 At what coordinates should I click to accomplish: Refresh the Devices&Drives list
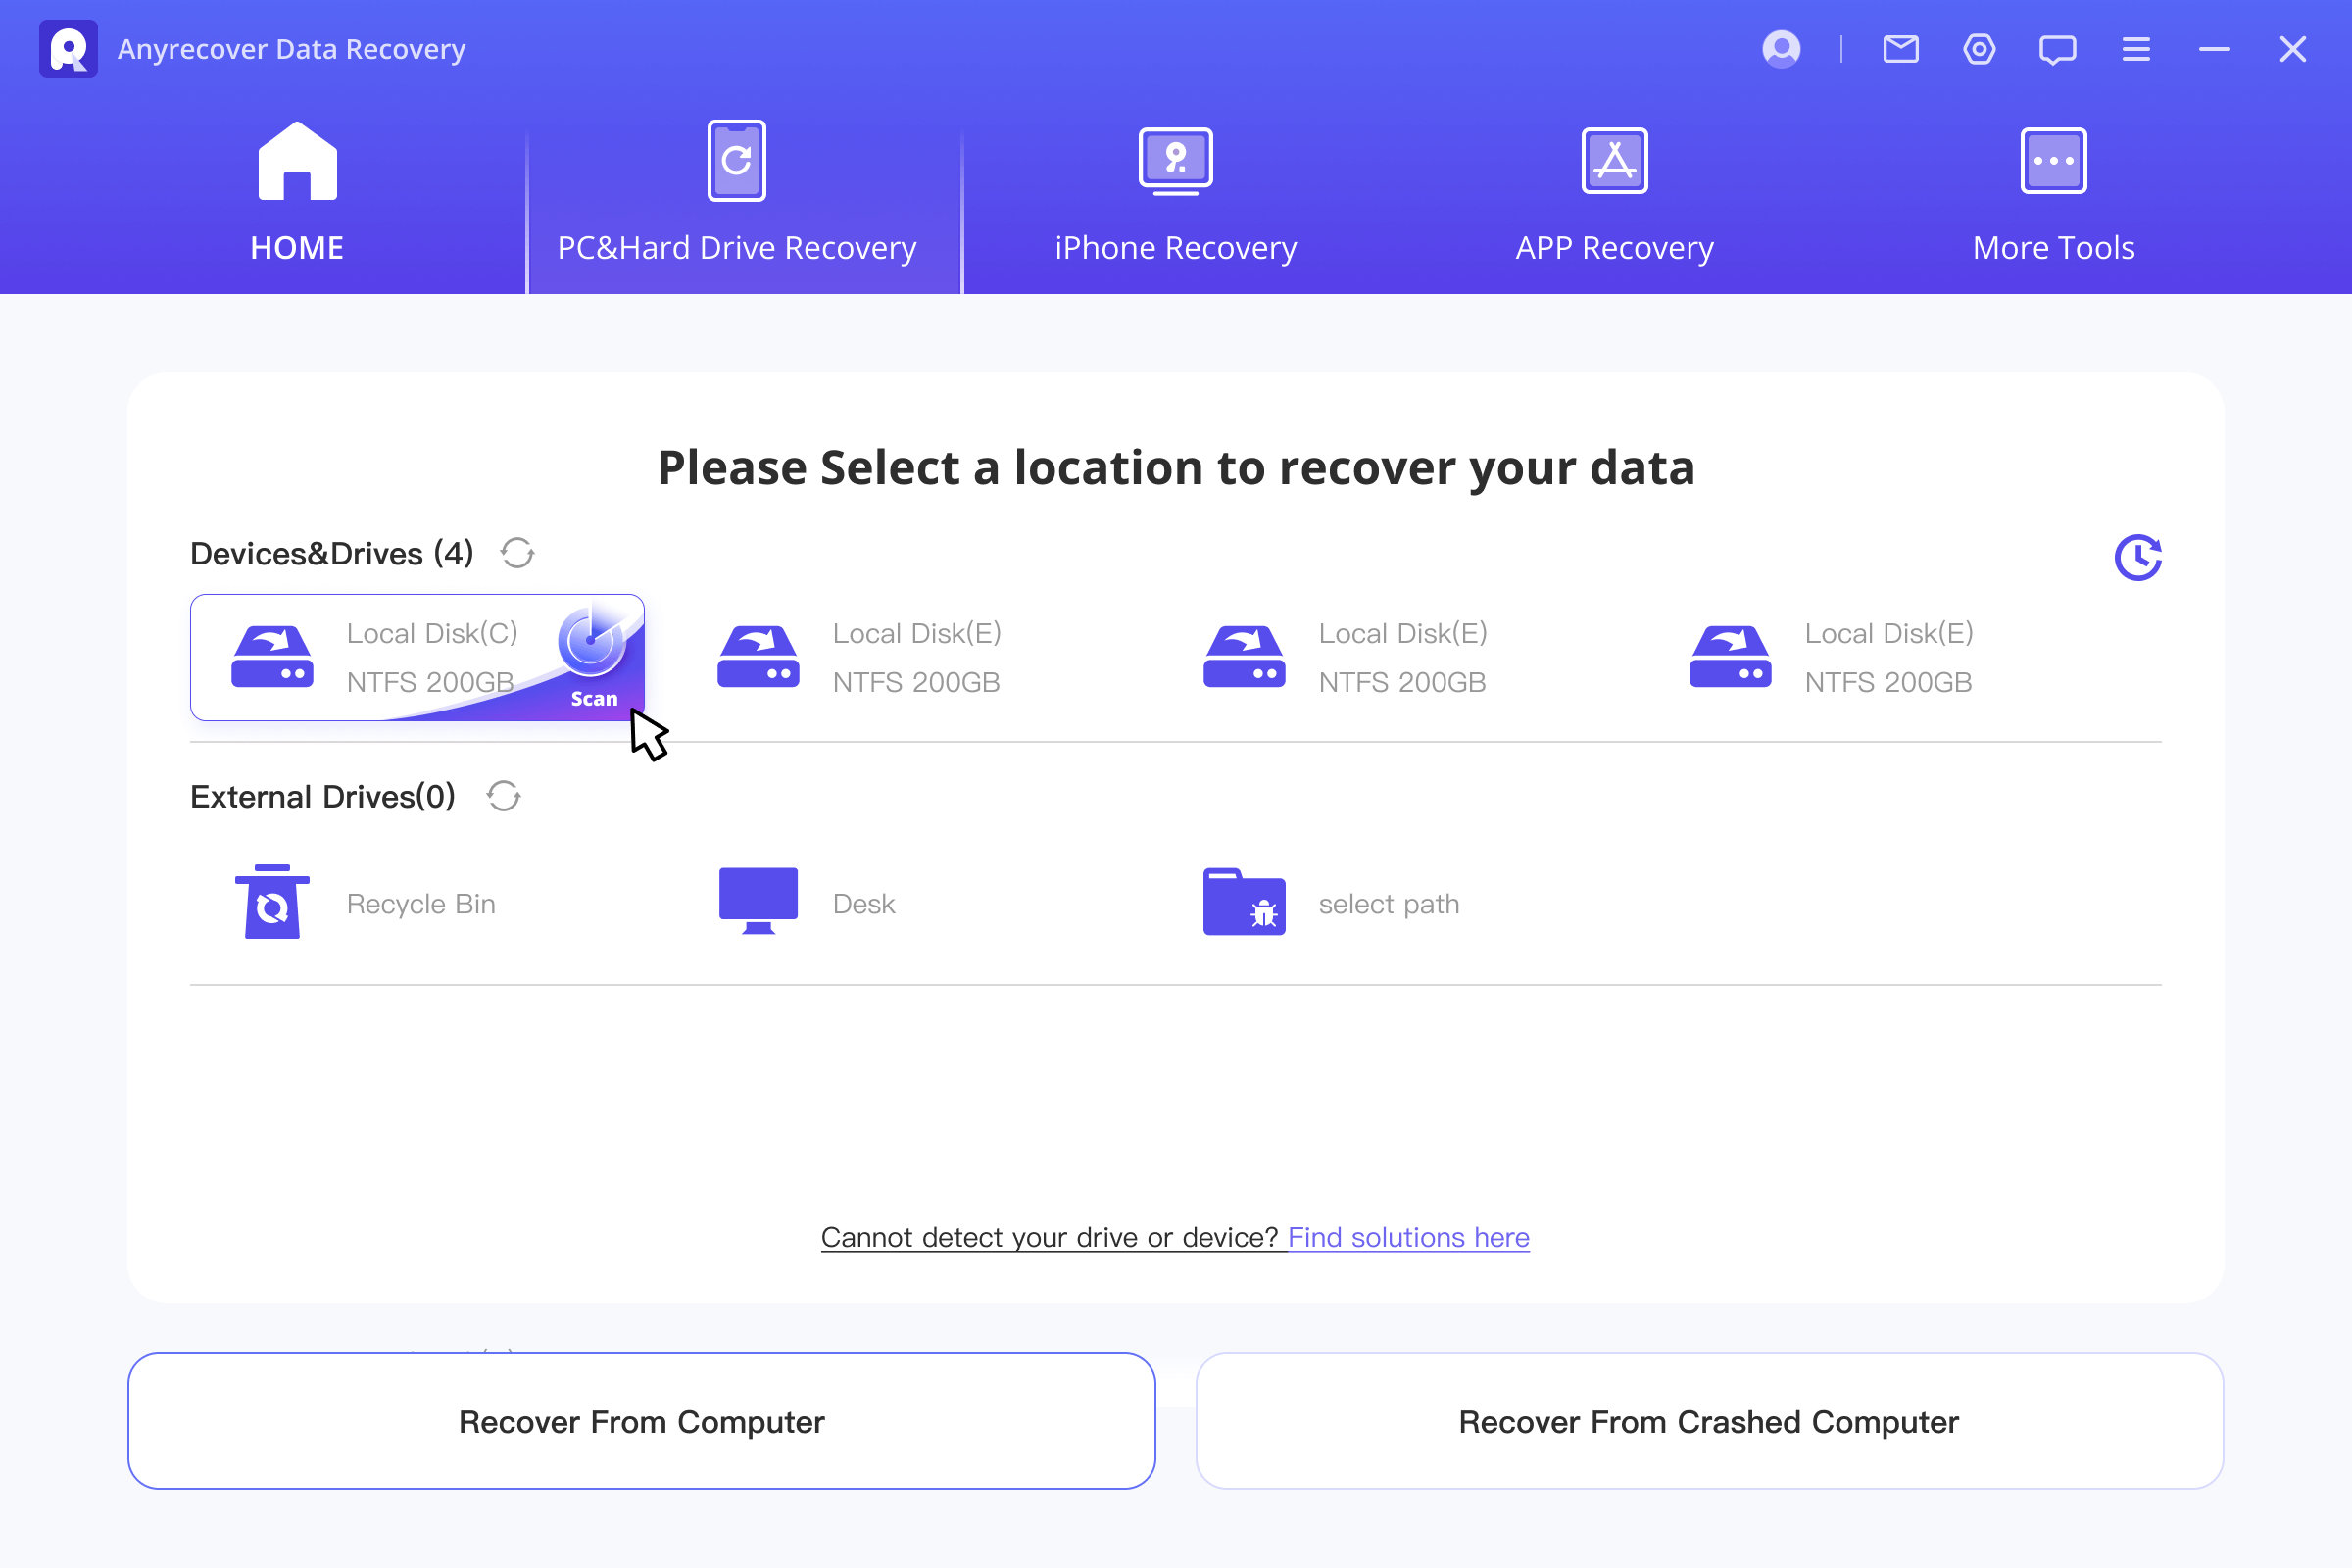[517, 553]
